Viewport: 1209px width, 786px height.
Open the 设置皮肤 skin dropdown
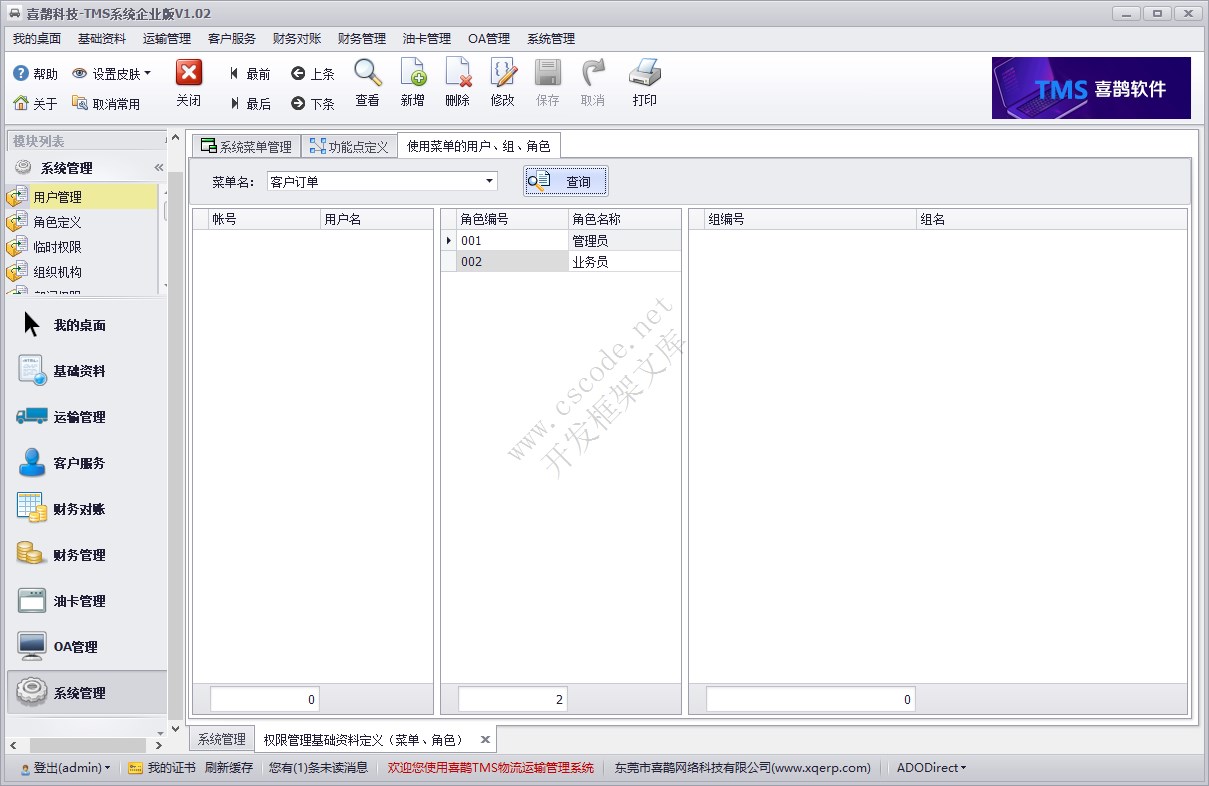coord(112,74)
